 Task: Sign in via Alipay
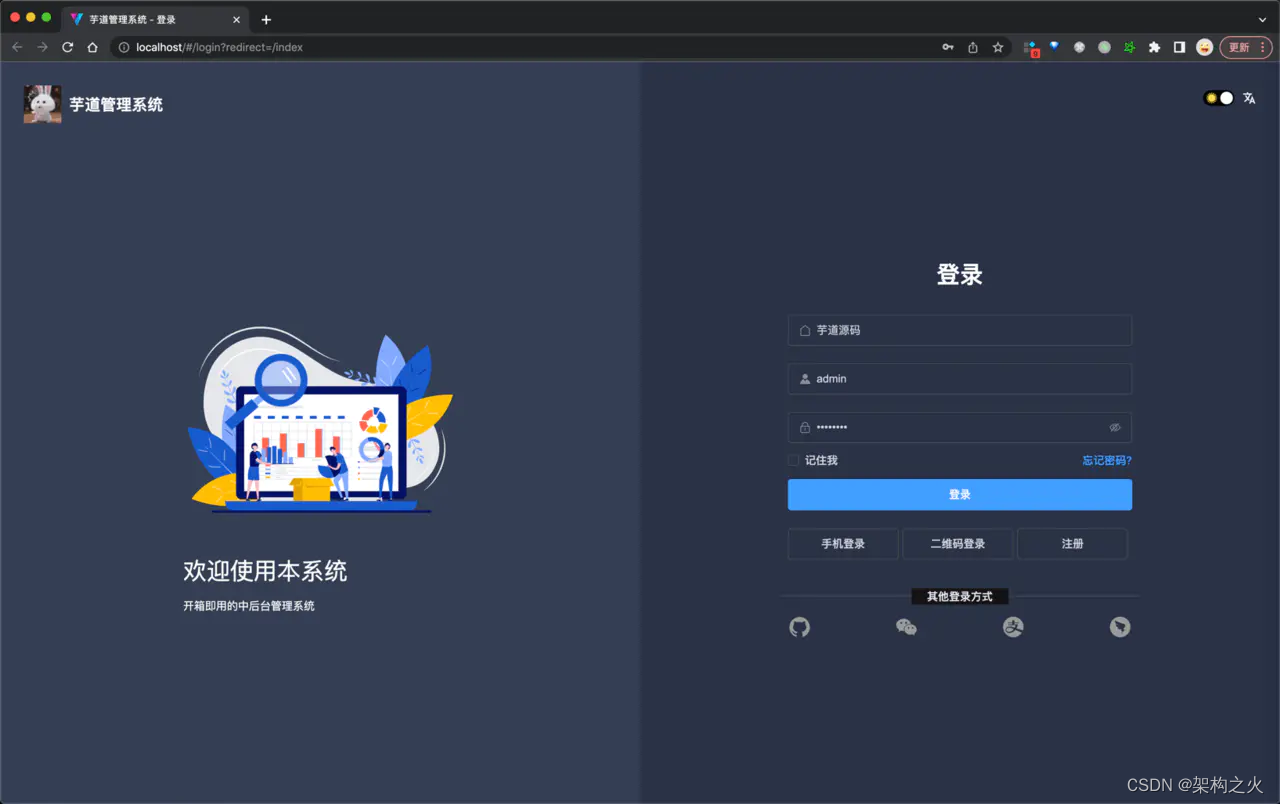(x=1013, y=627)
